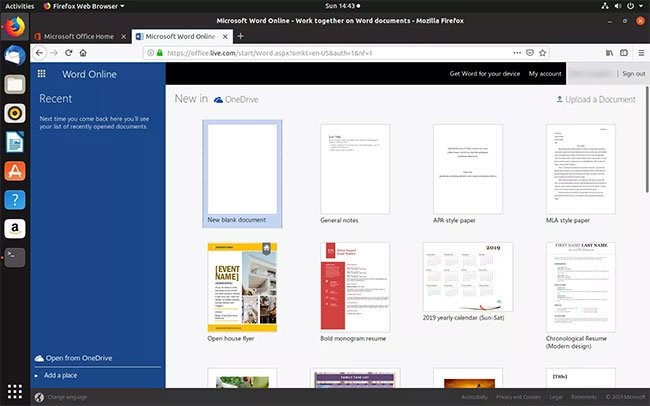The image size is (650, 406).
Task: Click the power icon in the top bar
Action: [631, 6]
